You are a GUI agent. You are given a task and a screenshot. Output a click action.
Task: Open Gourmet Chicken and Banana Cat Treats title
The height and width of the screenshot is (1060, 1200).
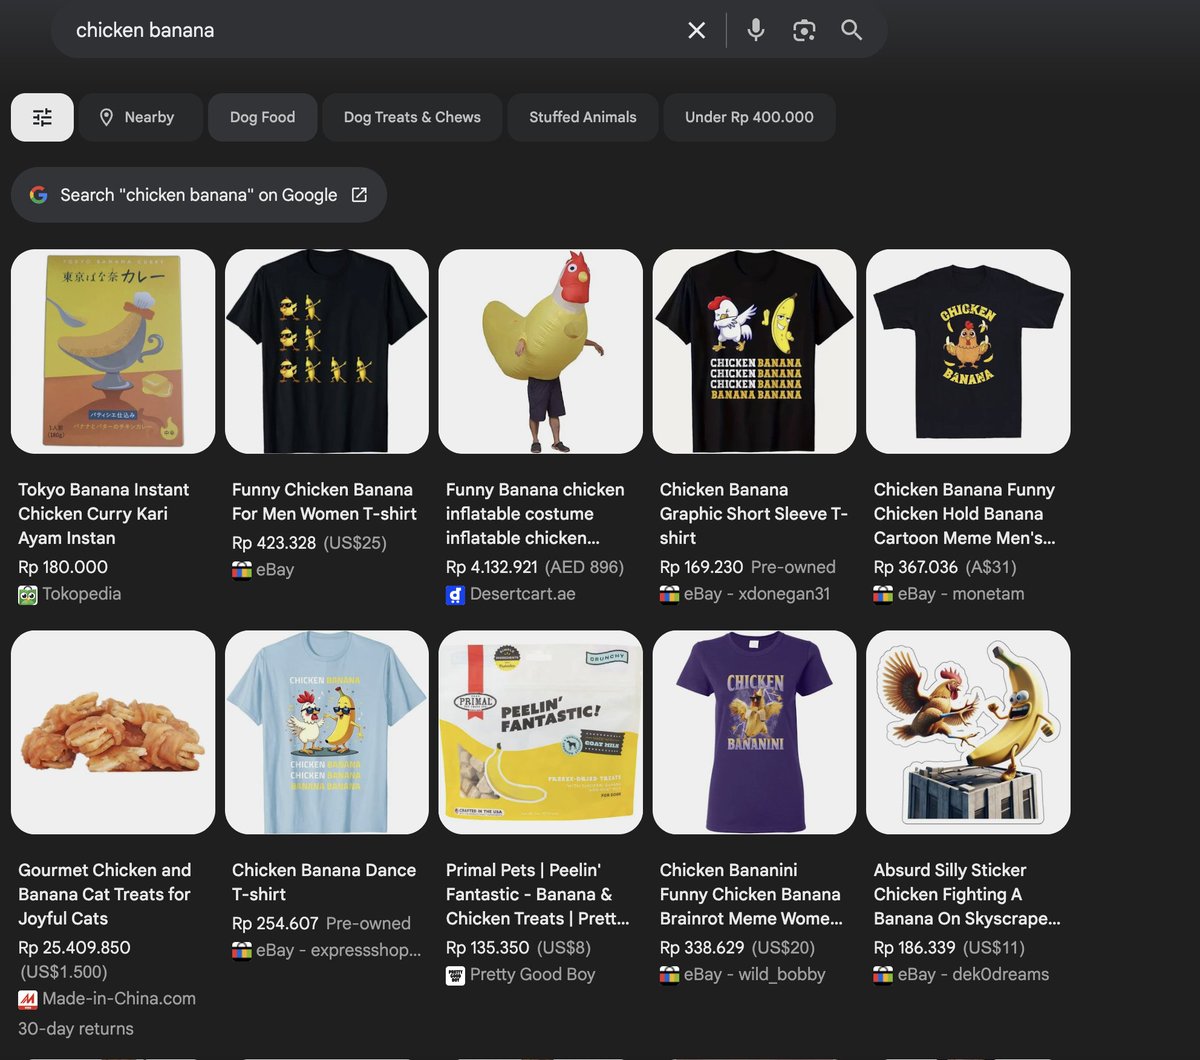105,895
